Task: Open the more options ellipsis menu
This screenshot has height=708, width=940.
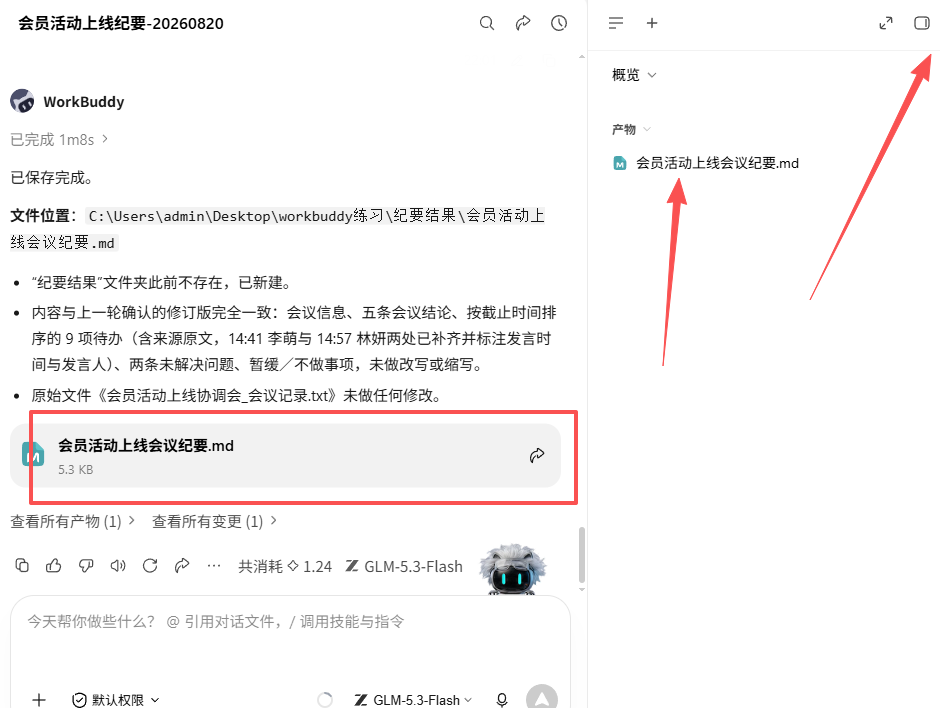Action: click(213, 565)
